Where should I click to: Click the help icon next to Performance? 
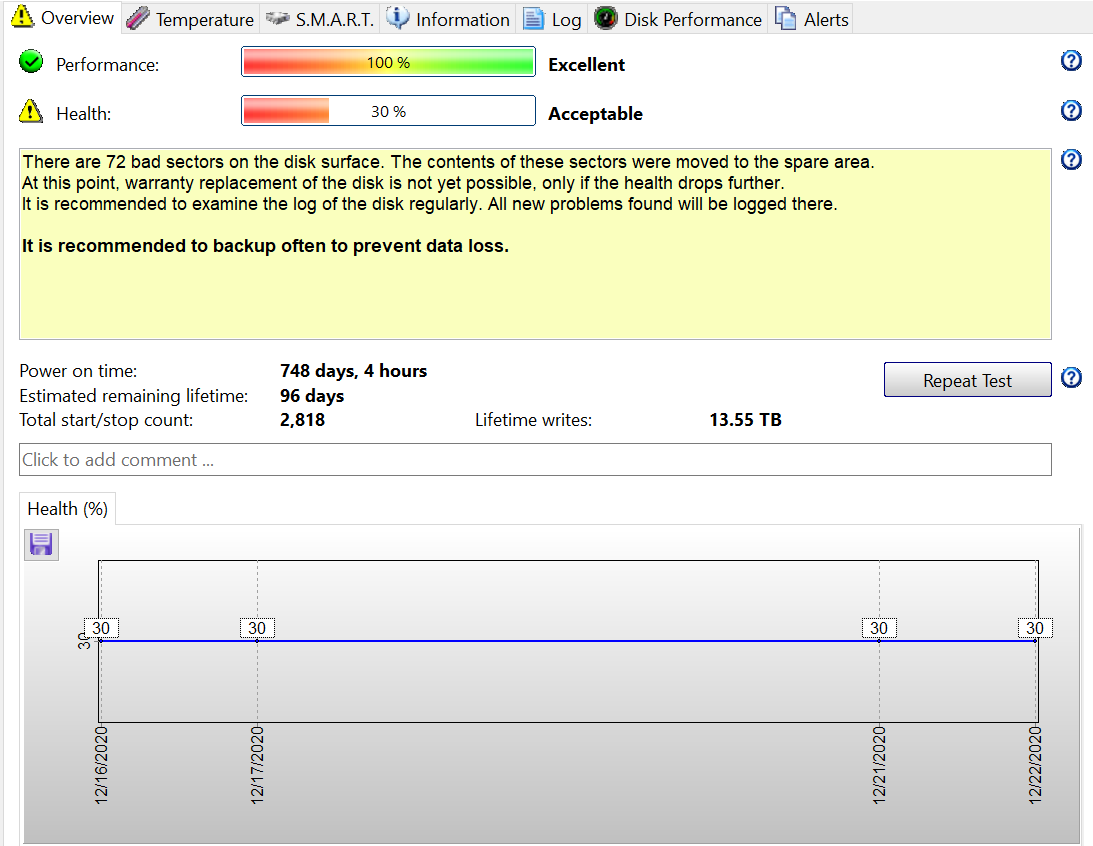pyautogui.click(x=1071, y=61)
